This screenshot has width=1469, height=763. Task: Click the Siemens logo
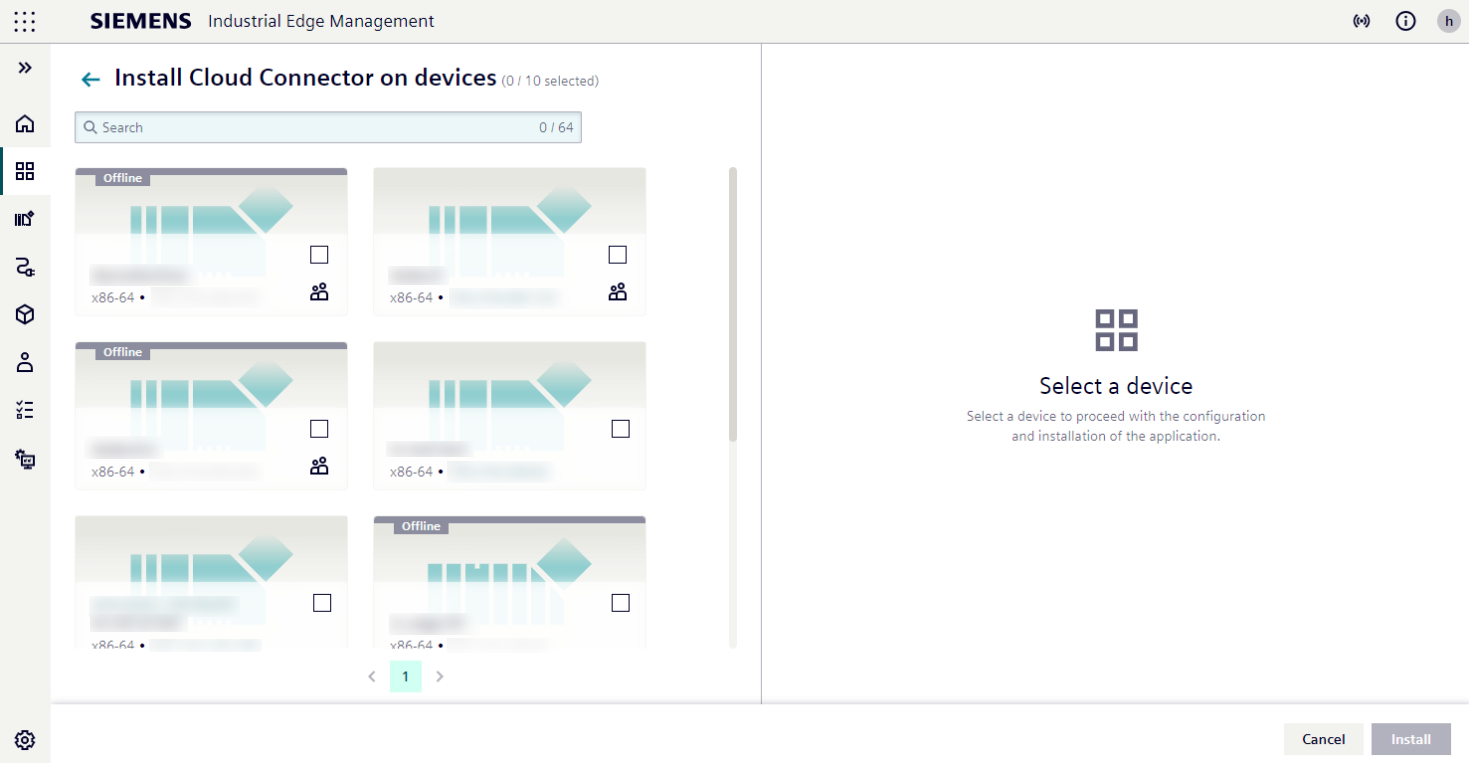coord(140,21)
